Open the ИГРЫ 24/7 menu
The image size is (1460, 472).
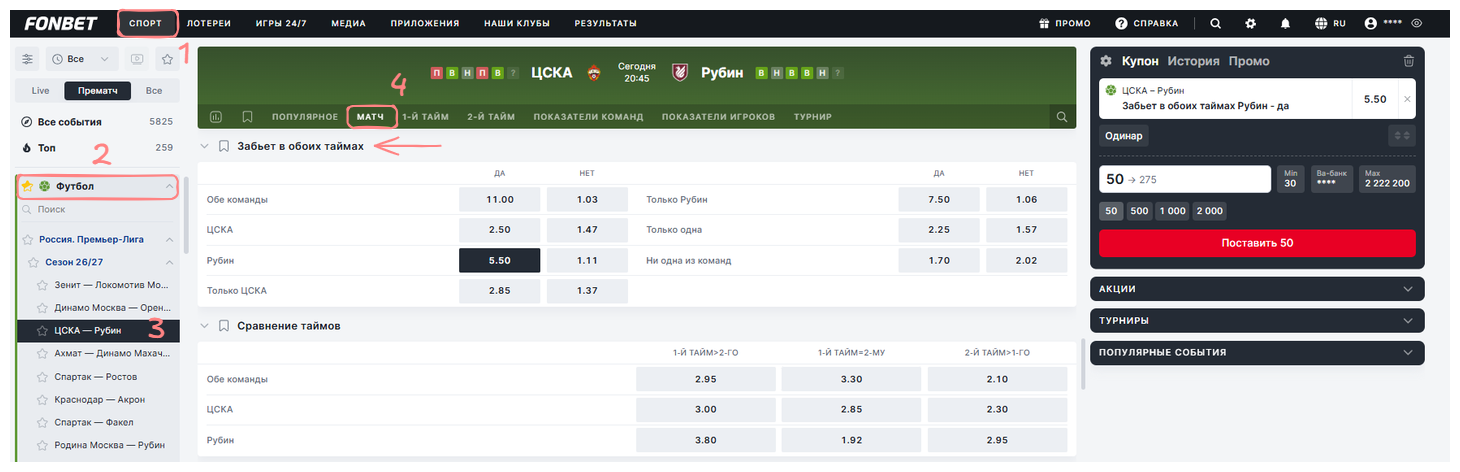point(282,23)
